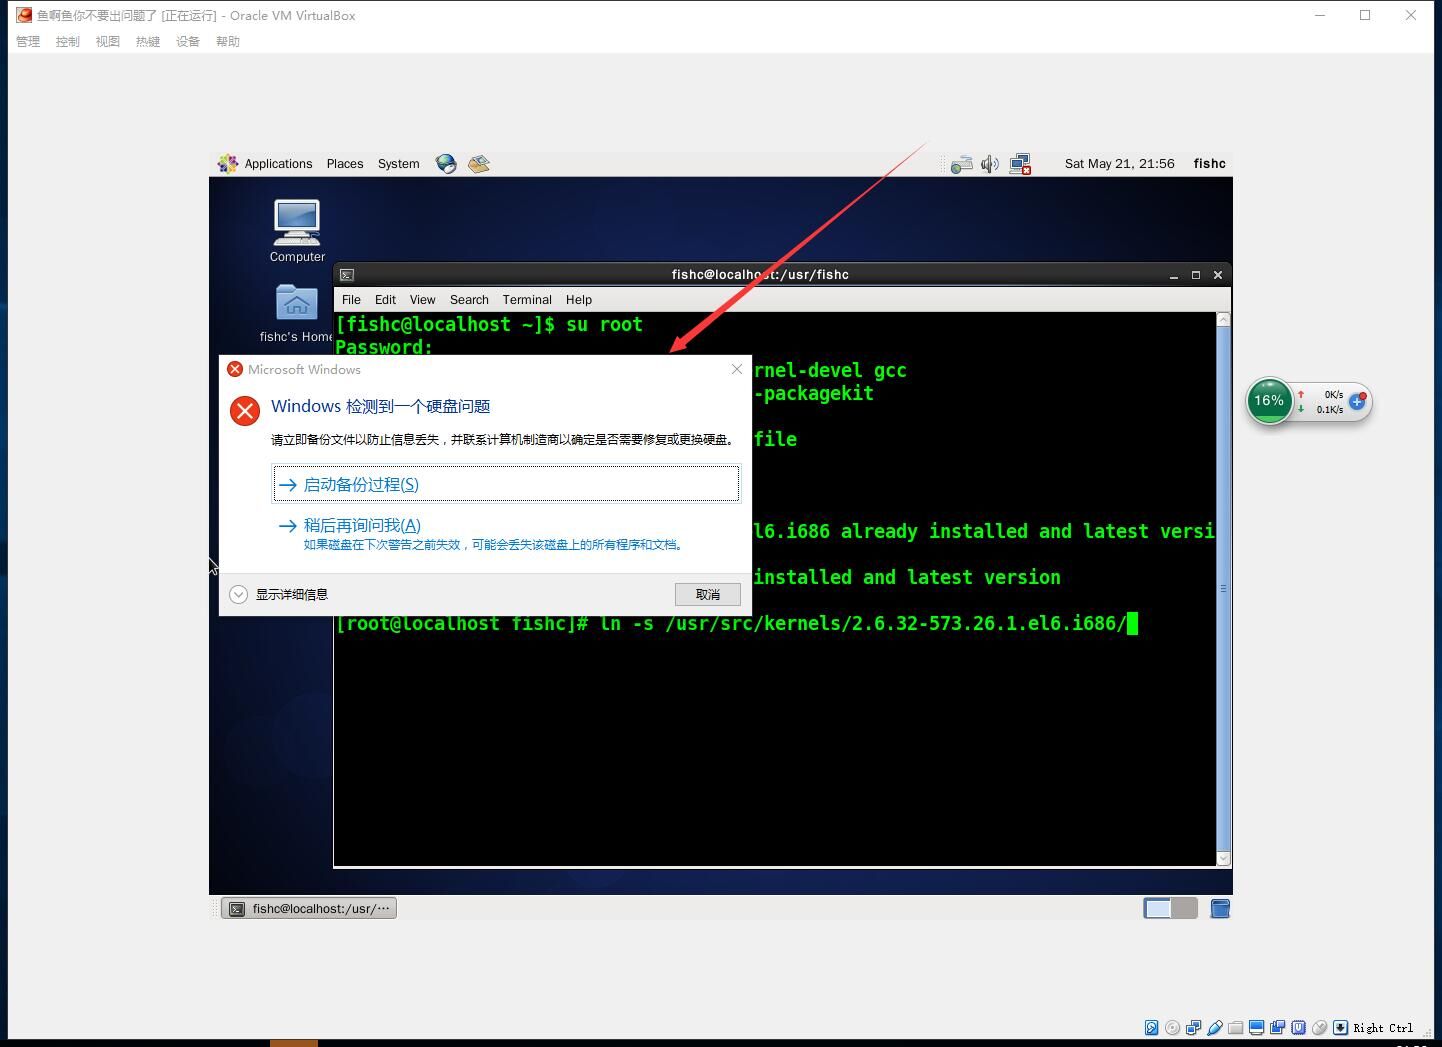Open terminal Search menu
Image resolution: width=1442 pixels, height=1047 pixels.
(x=469, y=300)
